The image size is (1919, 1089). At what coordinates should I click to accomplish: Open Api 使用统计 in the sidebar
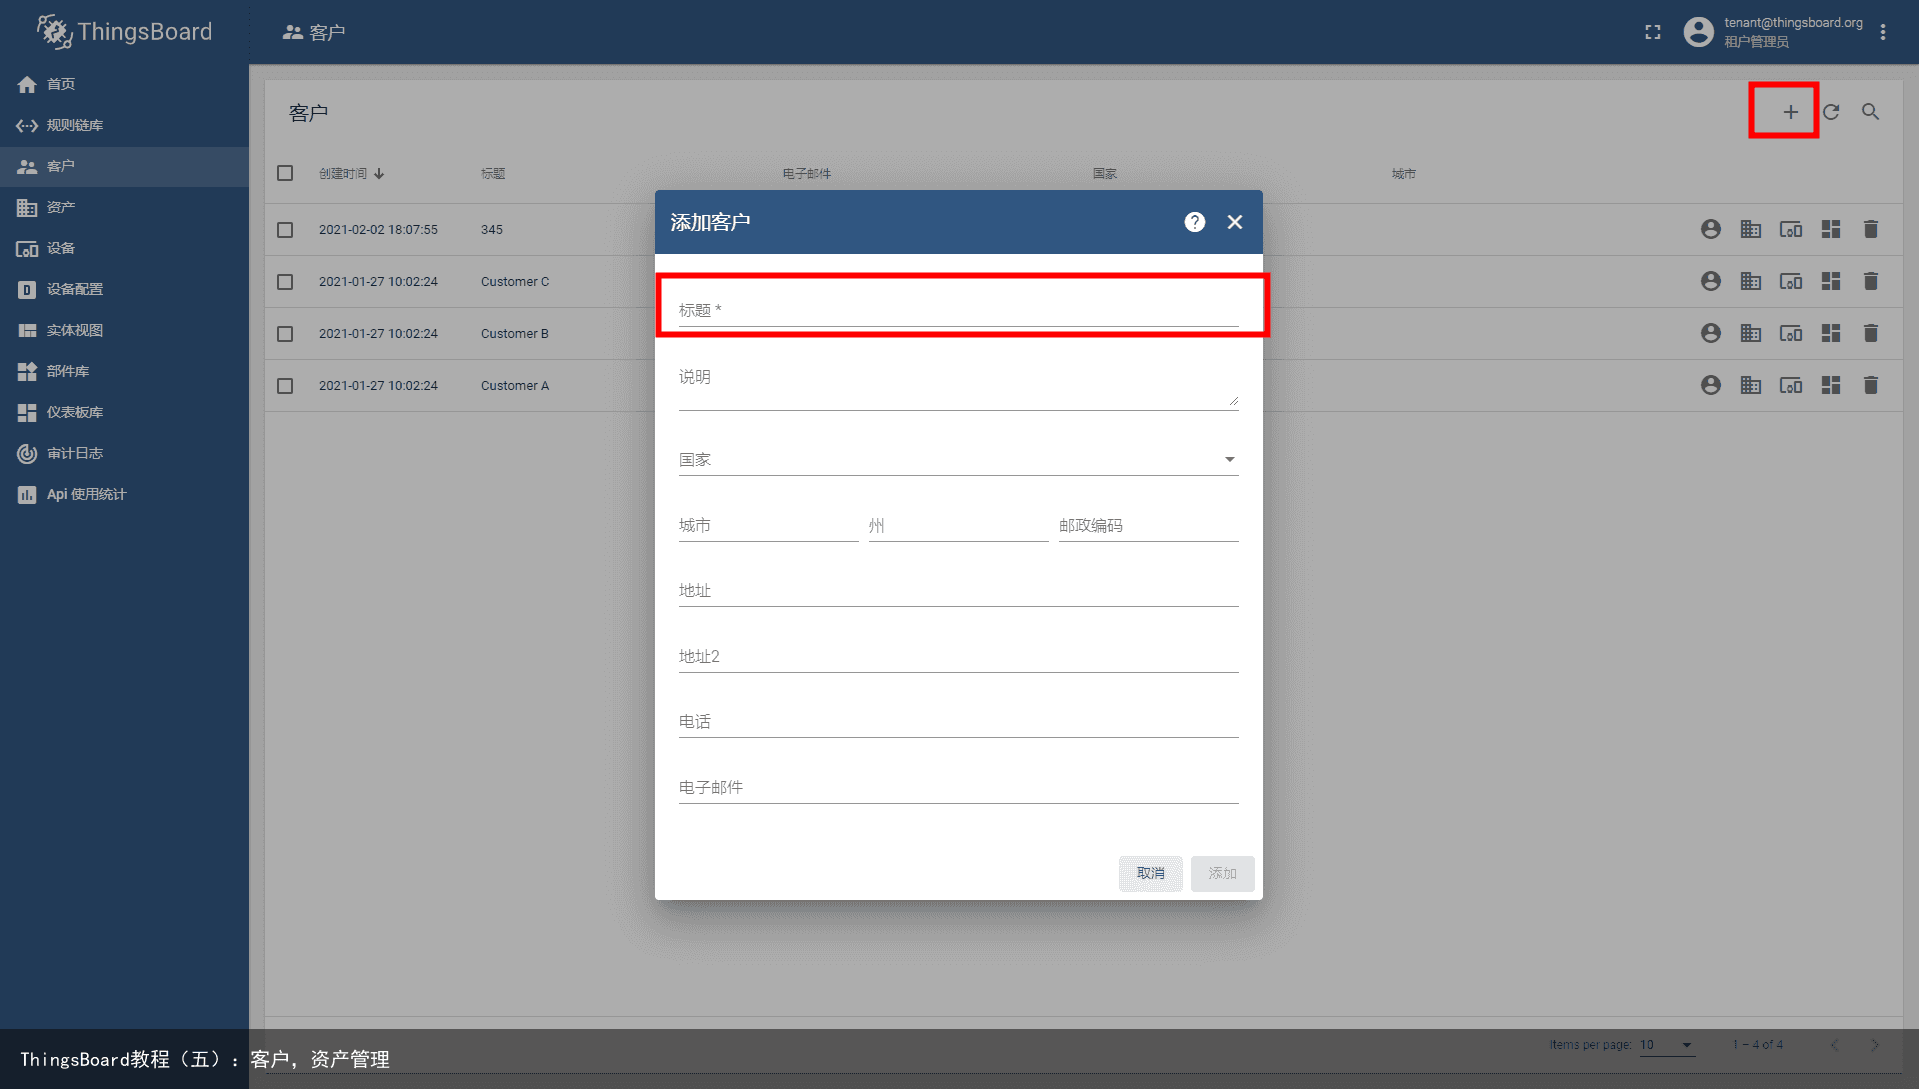pos(124,494)
